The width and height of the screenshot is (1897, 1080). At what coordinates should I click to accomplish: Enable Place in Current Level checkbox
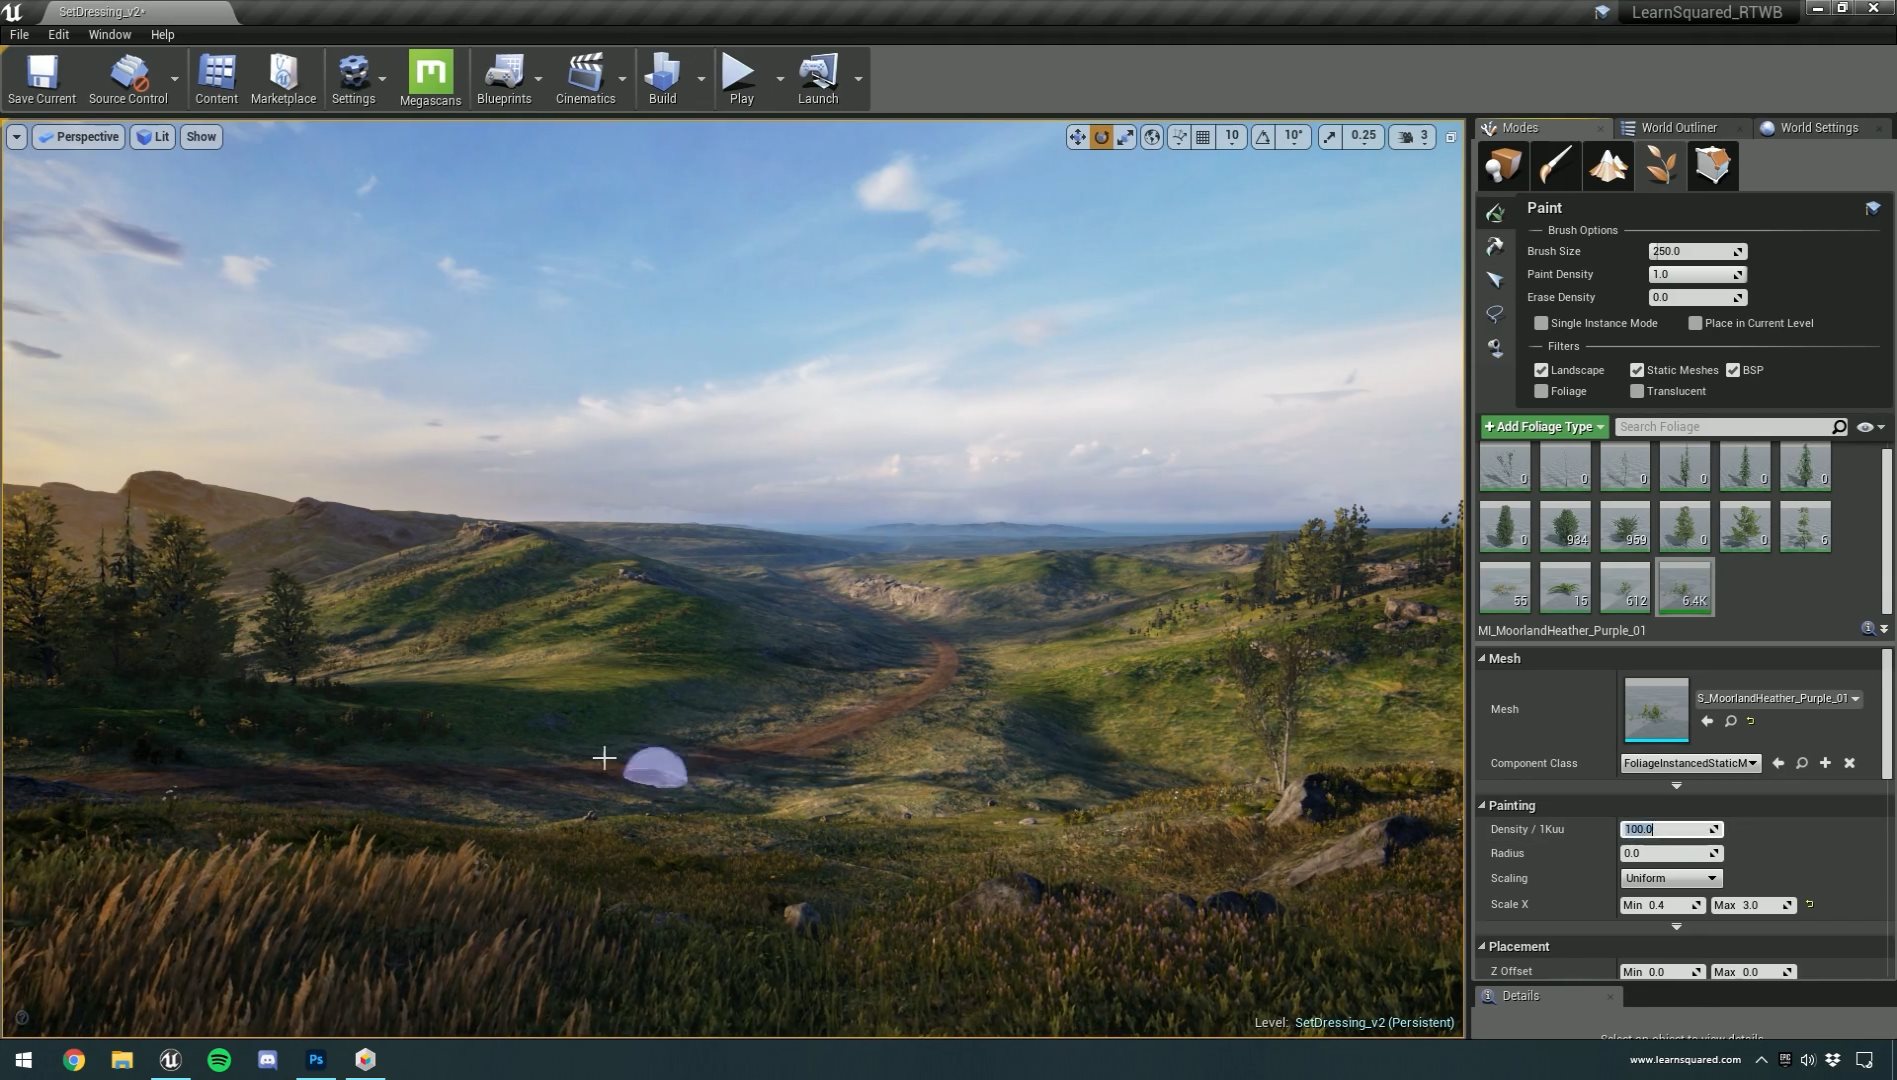tap(1695, 323)
